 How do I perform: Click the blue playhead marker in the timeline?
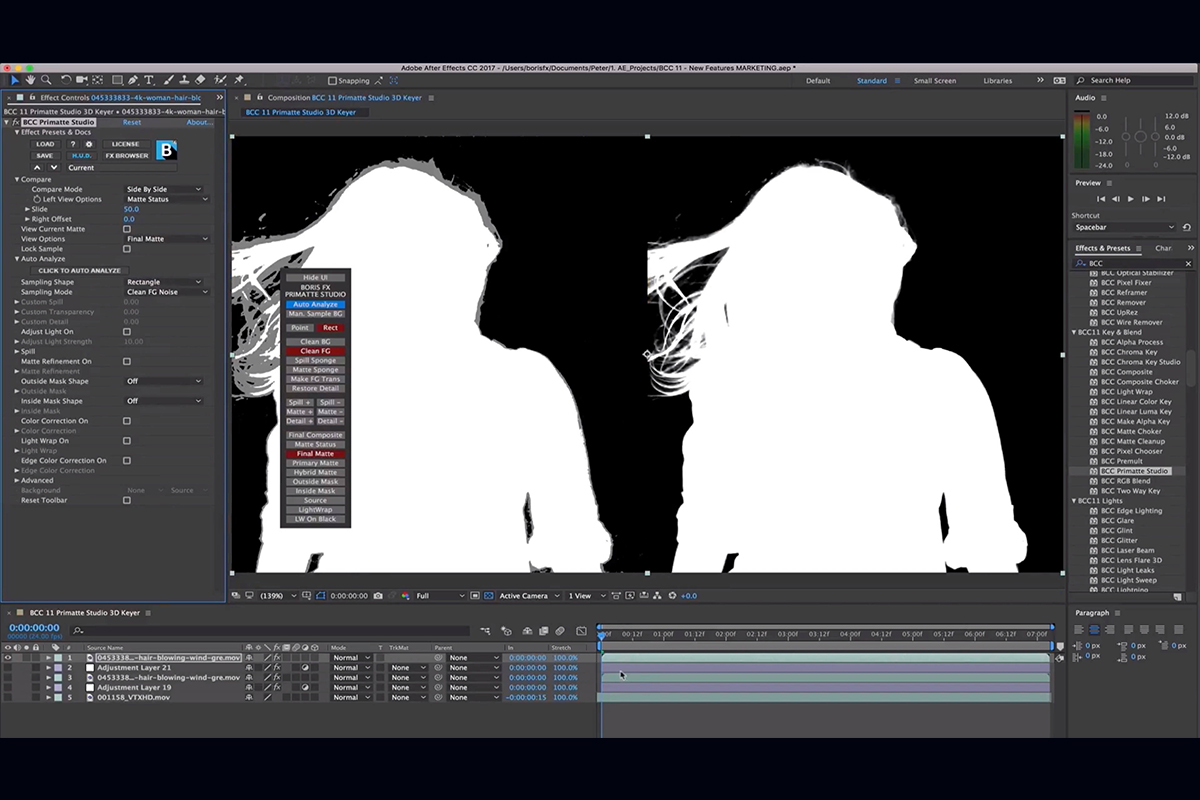click(x=601, y=634)
